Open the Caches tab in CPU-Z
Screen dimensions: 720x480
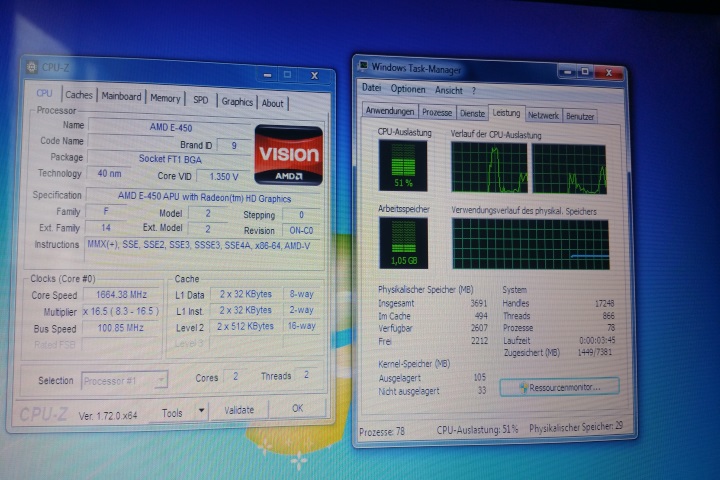[79, 95]
